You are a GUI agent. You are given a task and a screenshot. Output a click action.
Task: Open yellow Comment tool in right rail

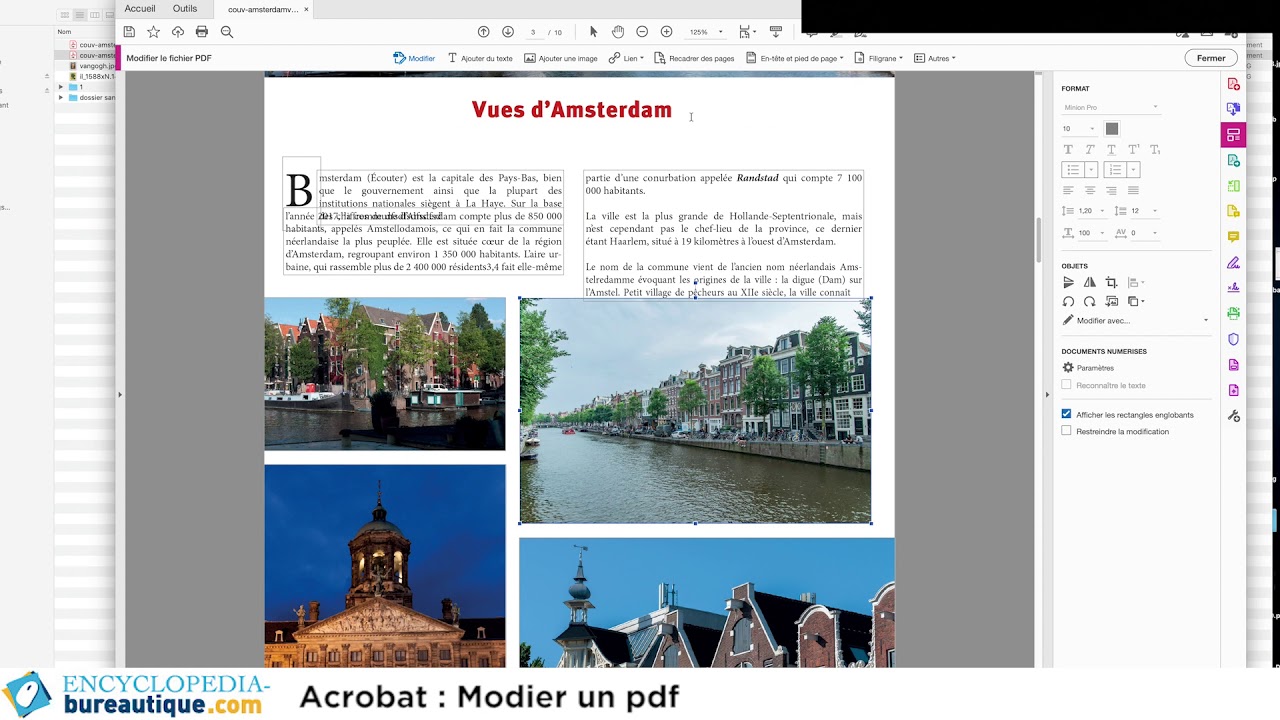pyautogui.click(x=1233, y=237)
